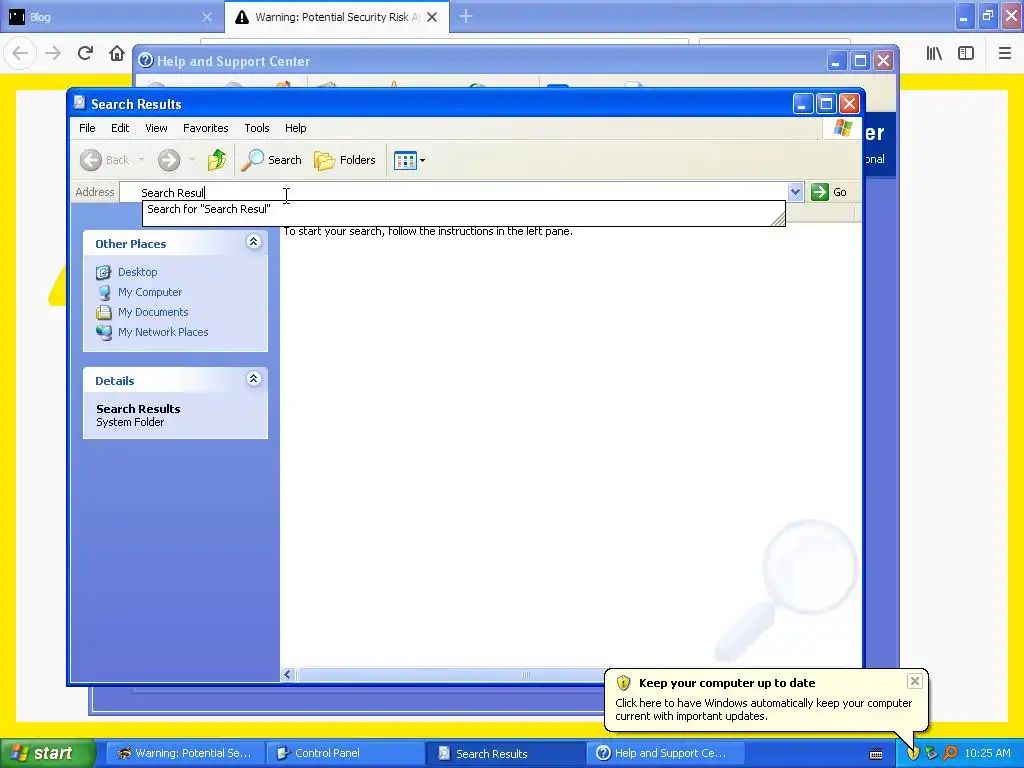Click the yellow security shield tray icon
The height and width of the screenshot is (768, 1024).
pyautogui.click(x=913, y=753)
